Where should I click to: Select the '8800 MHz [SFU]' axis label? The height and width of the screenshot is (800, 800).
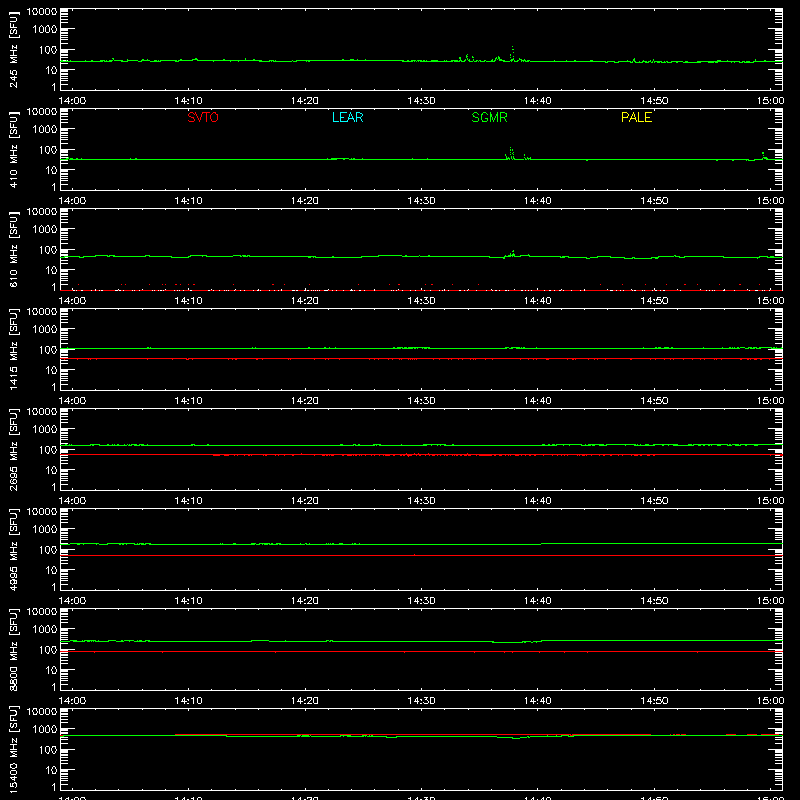(x=14, y=650)
